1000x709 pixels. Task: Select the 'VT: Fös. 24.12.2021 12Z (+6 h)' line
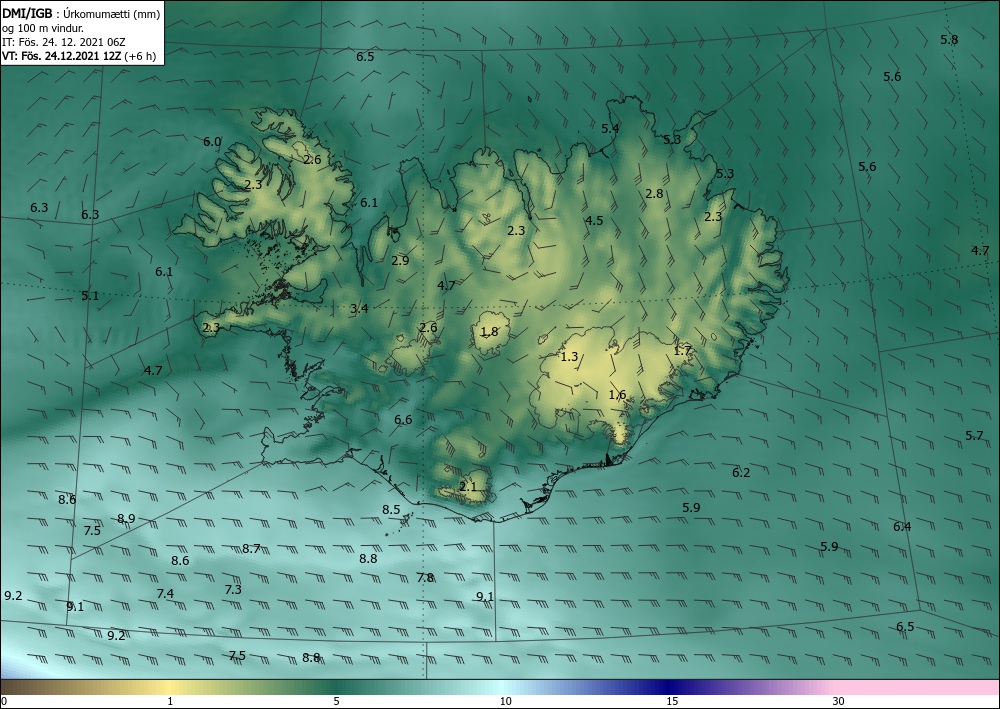click(x=77, y=56)
